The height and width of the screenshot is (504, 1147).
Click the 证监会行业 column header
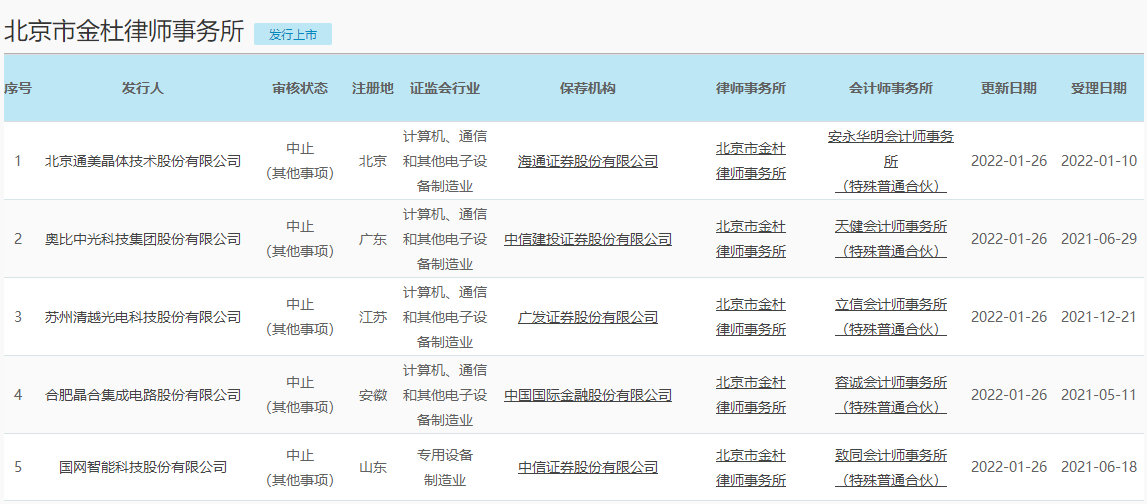(x=445, y=89)
